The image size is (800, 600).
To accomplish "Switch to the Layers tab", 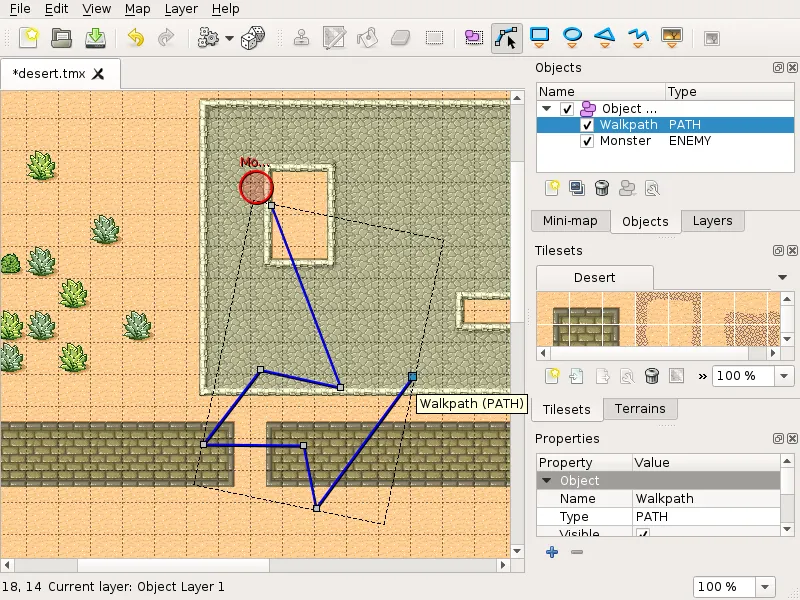I will [712, 221].
